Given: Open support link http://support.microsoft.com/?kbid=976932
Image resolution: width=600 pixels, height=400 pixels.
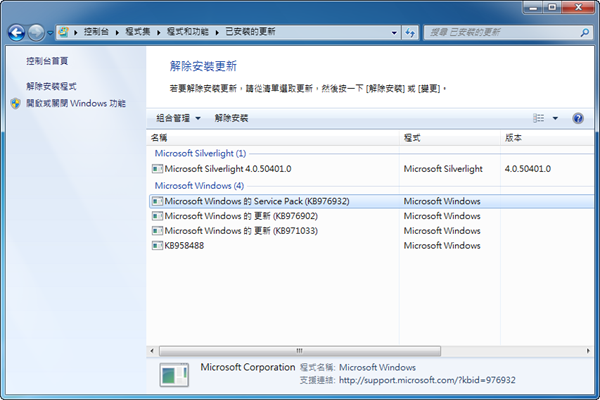Looking at the screenshot, I should pyautogui.click(x=427, y=380).
